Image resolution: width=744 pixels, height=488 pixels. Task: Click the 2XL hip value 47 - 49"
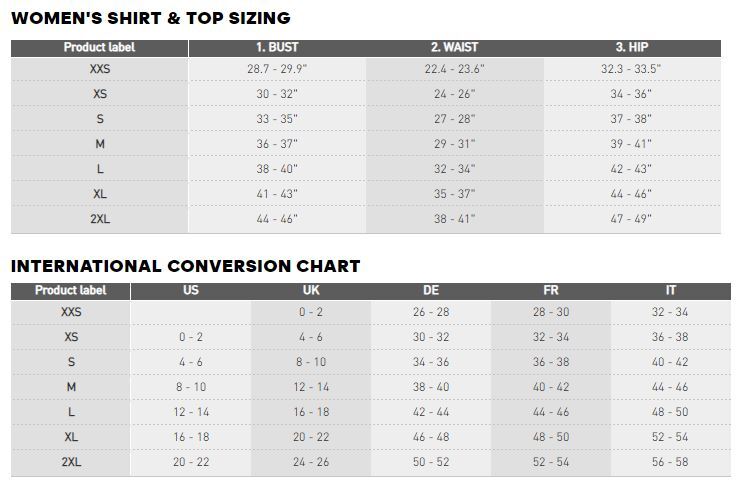[631, 219]
